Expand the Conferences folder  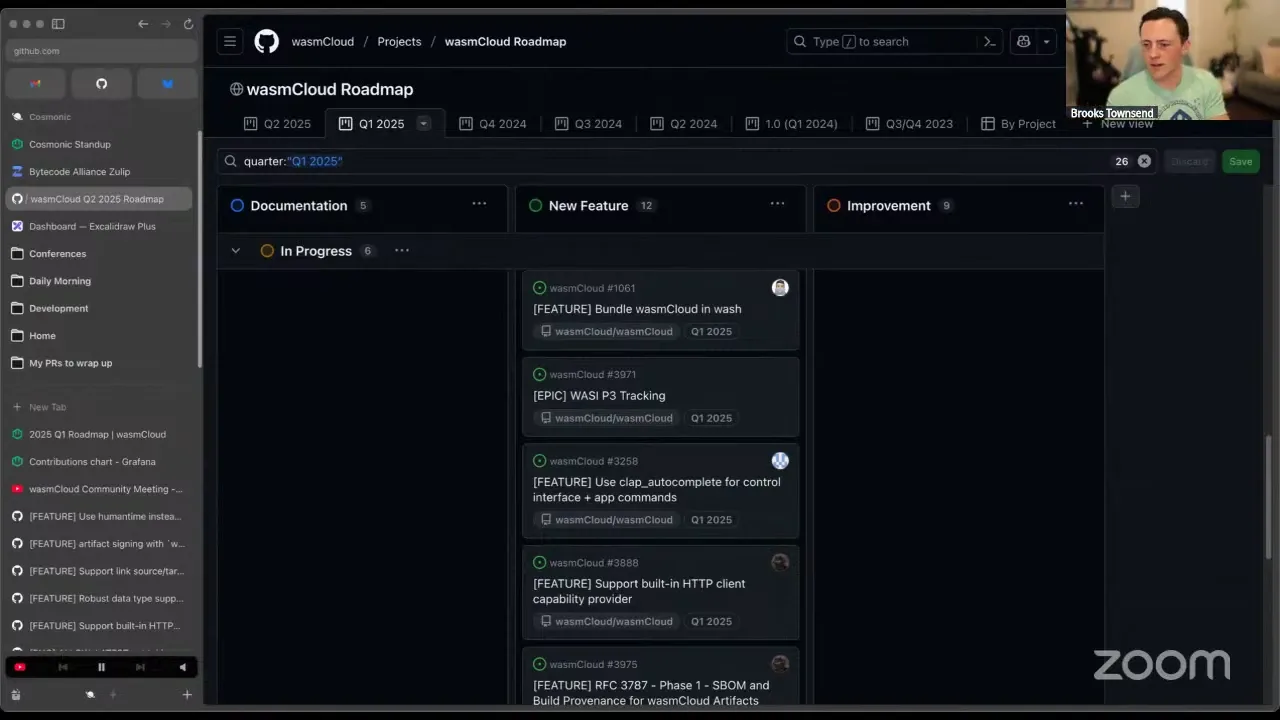coord(99,254)
